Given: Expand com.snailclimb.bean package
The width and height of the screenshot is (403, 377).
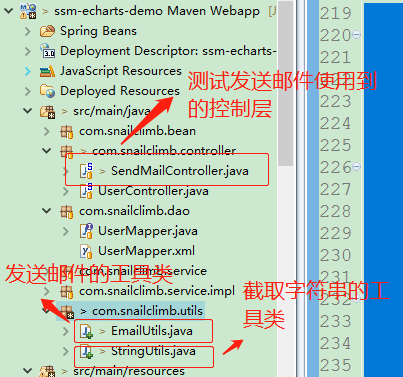Looking at the screenshot, I should [47, 131].
